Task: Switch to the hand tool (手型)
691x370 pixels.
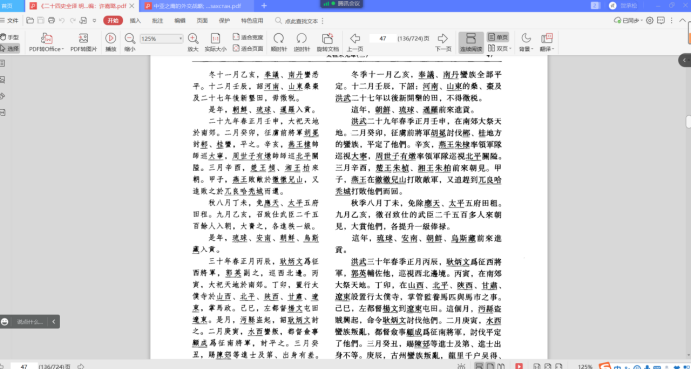Action: tap(10, 37)
